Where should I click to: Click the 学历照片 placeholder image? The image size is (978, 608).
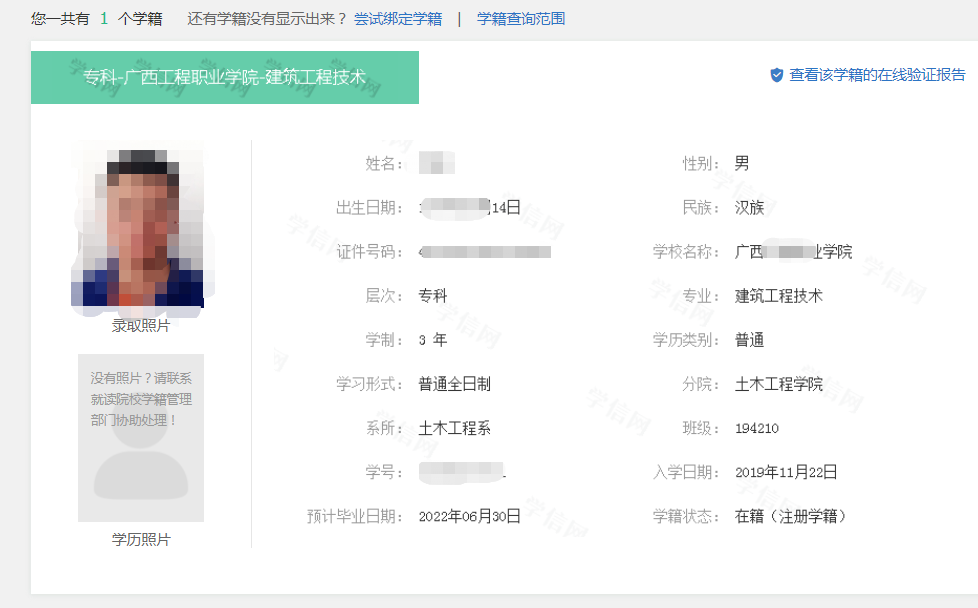tap(140, 437)
